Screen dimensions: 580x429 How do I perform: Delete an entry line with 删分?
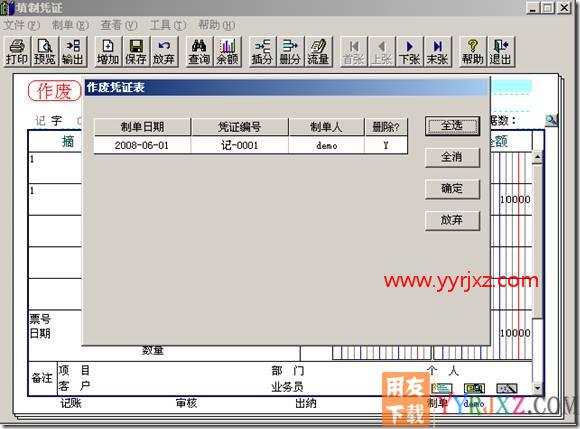point(290,52)
